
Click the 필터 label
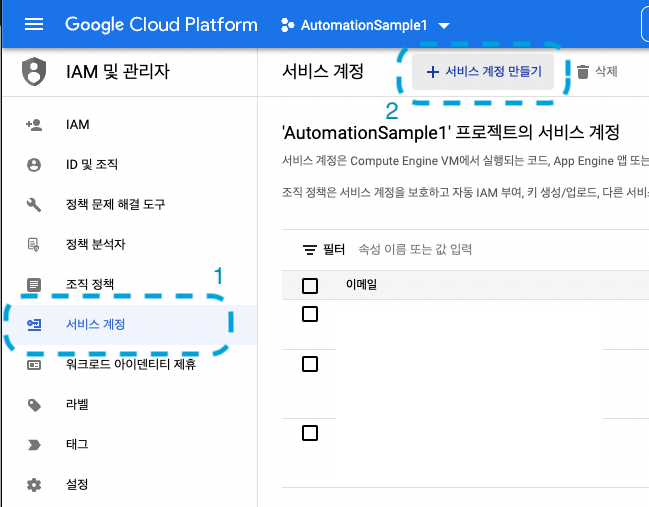click(x=334, y=250)
